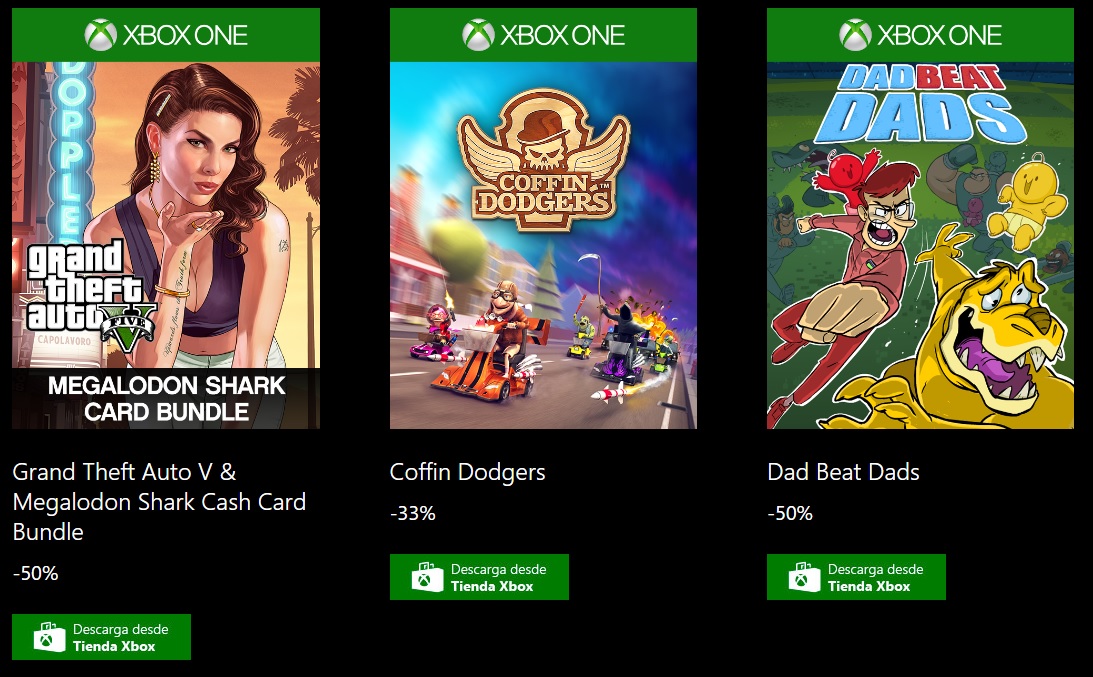Open the Coffin Dodgers title link
The height and width of the screenshot is (677, 1093).
coord(467,472)
